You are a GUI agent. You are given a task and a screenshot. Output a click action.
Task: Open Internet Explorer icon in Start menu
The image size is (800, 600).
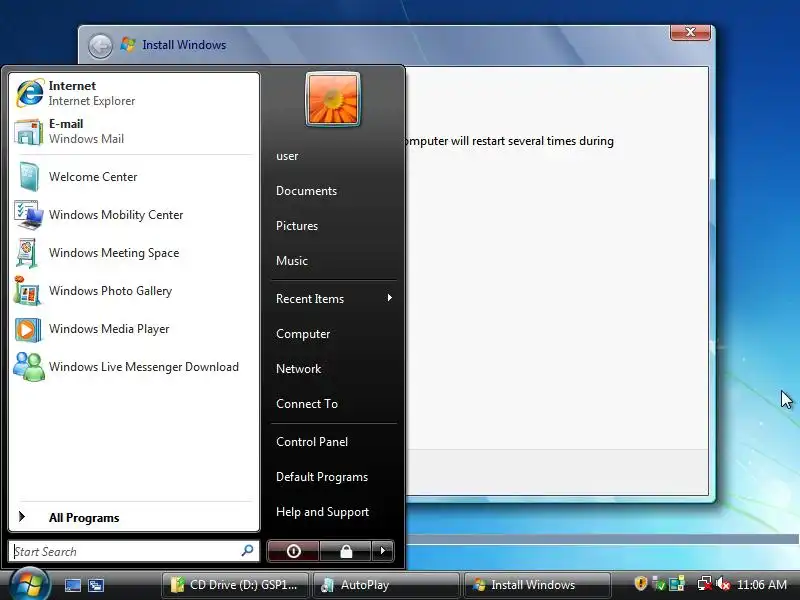tap(29, 93)
